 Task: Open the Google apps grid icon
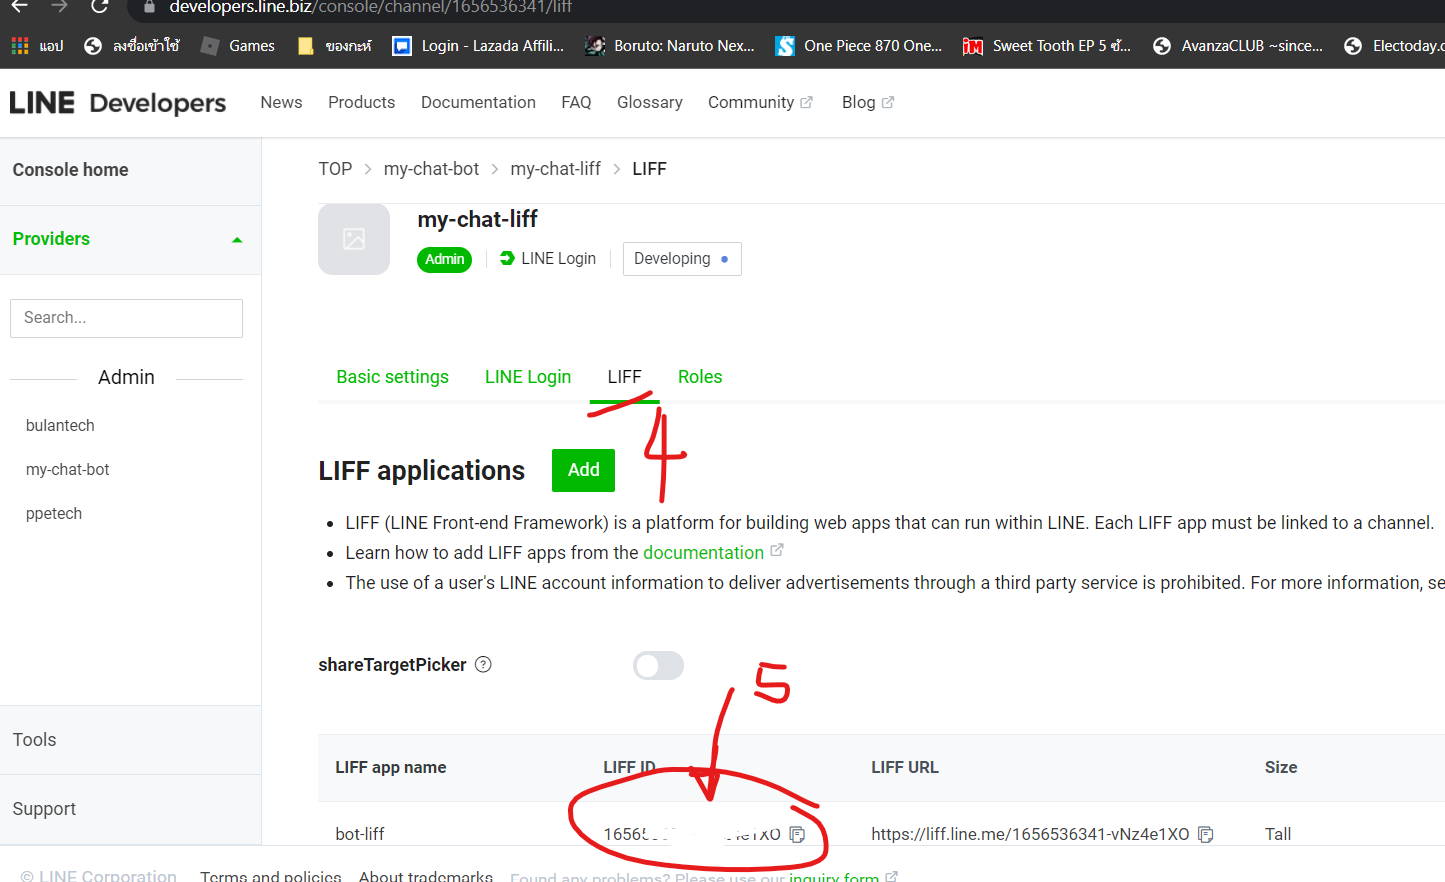pos(18,45)
